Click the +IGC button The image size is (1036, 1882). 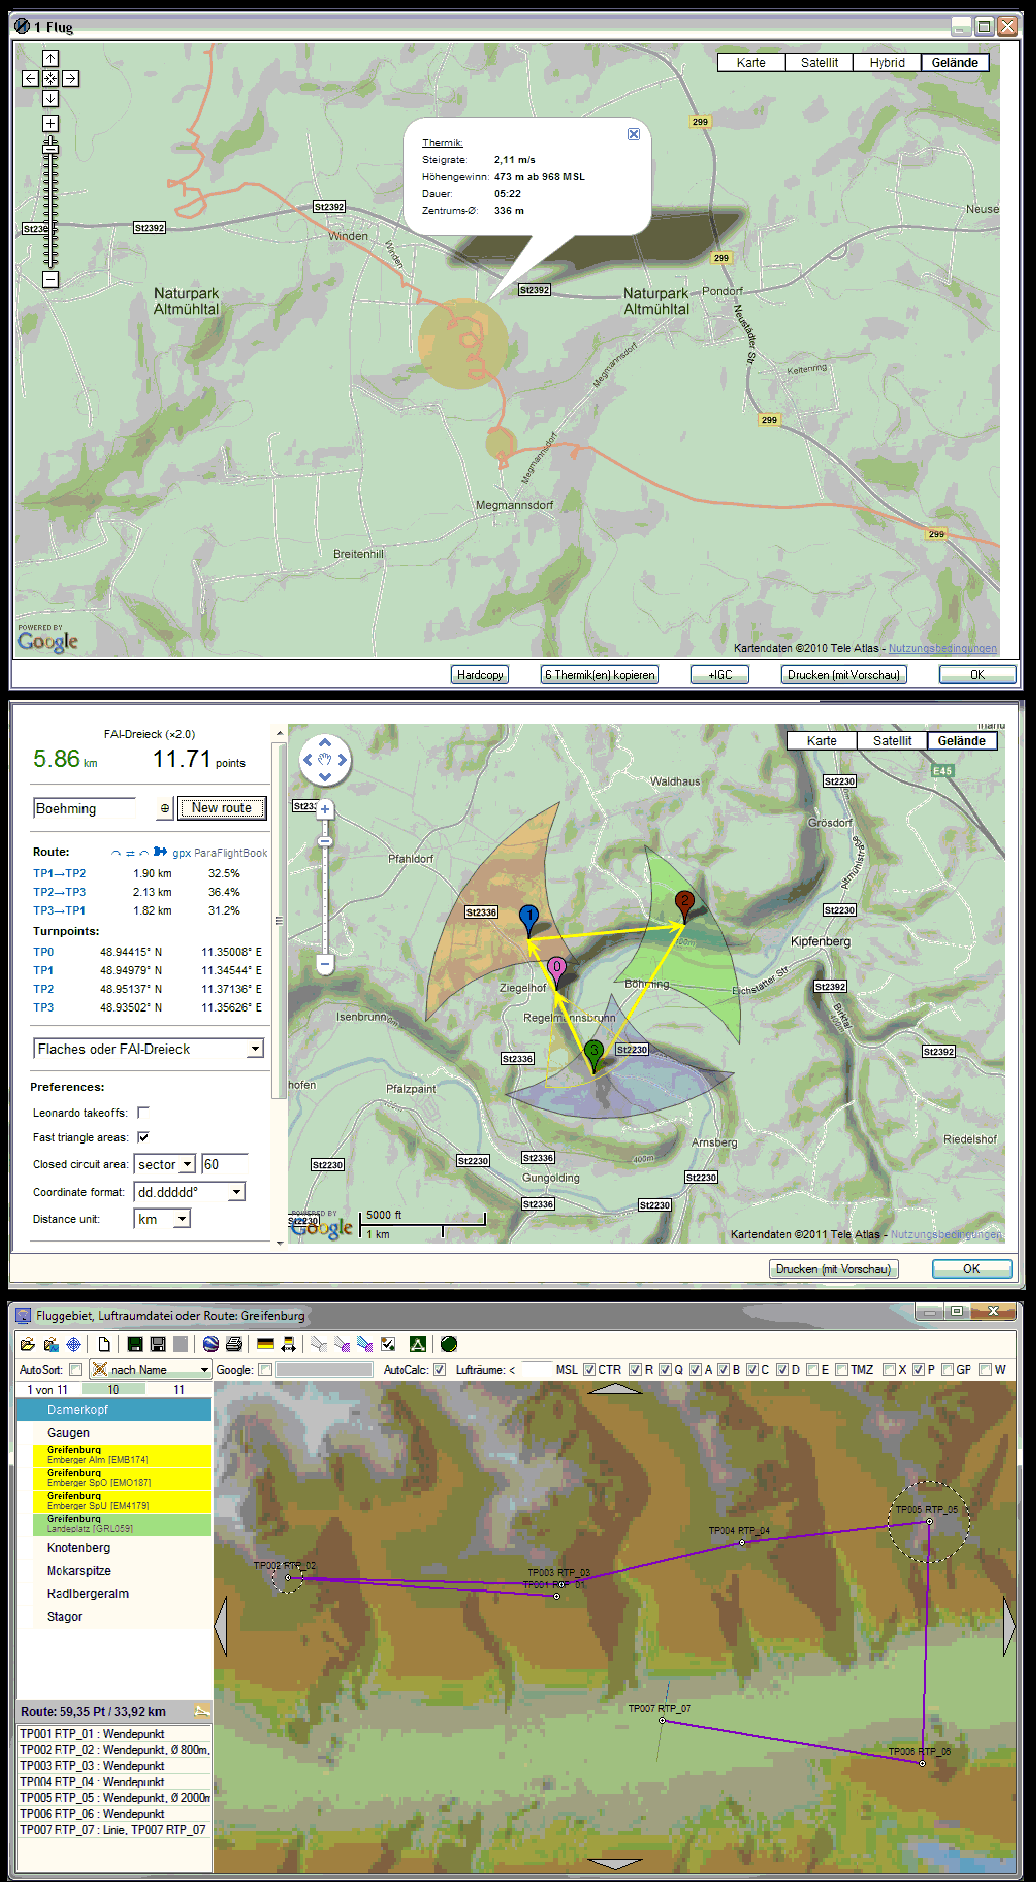pos(720,675)
